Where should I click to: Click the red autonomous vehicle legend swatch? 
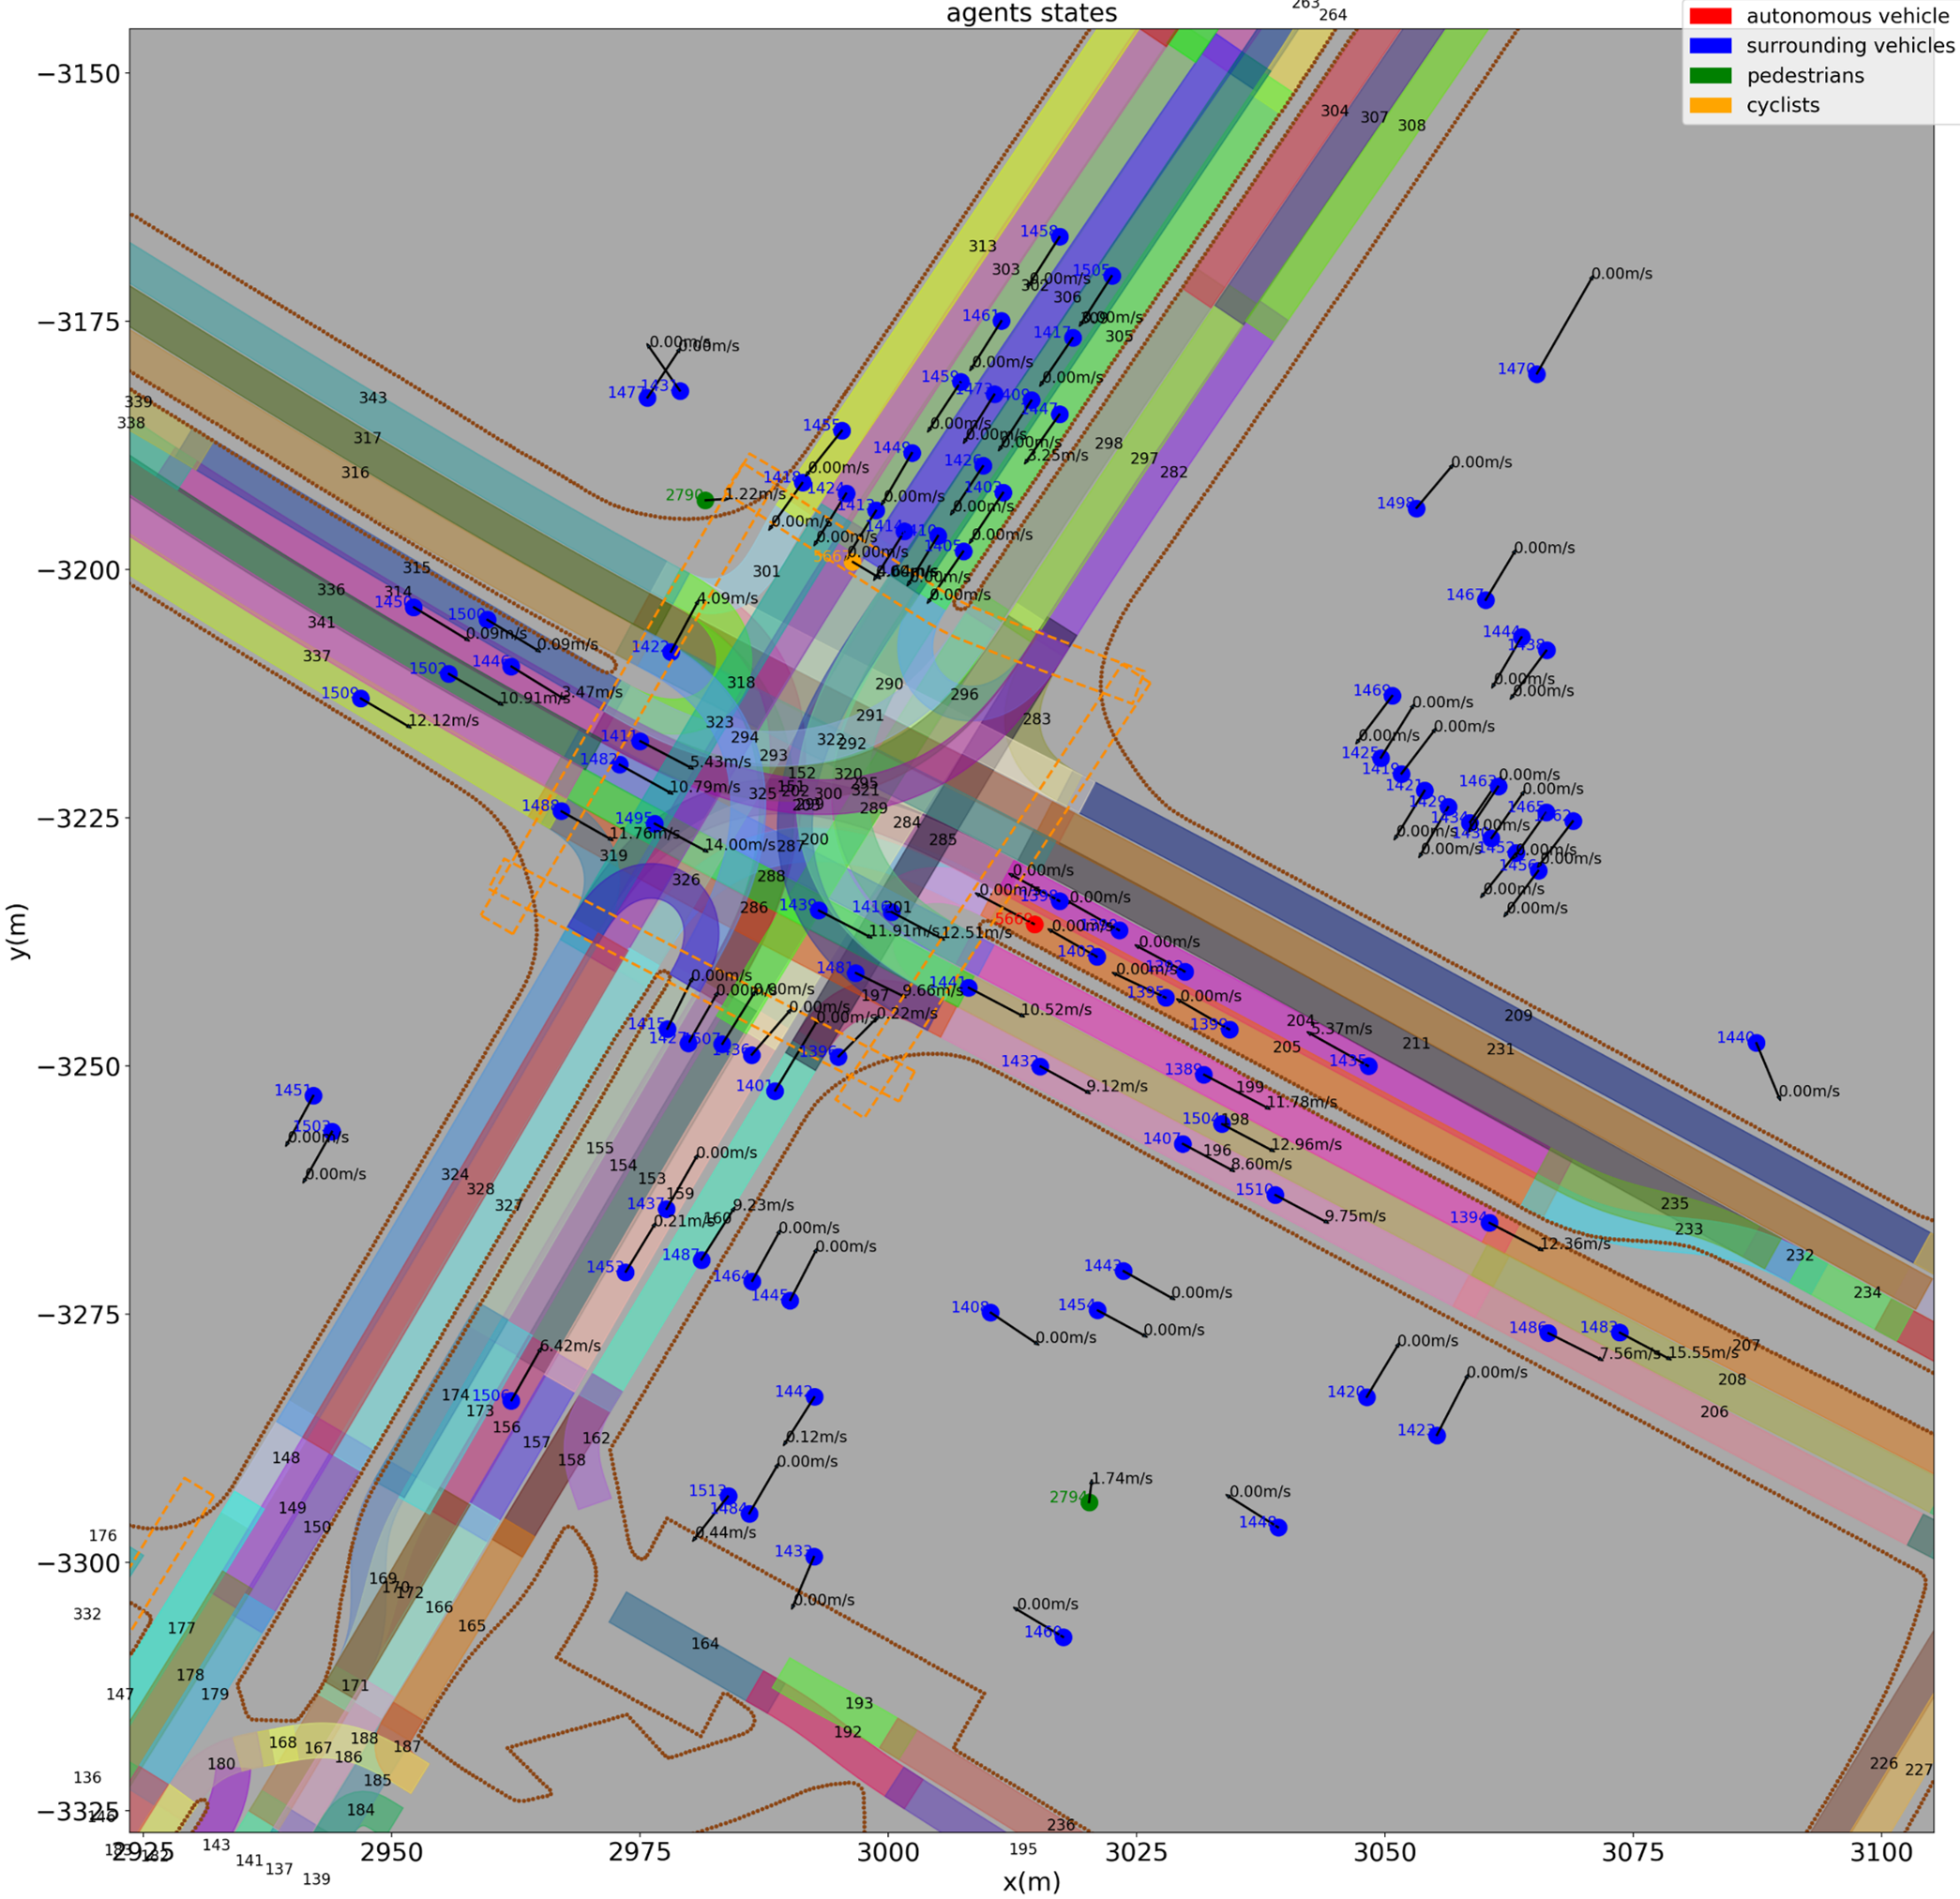(1709, 16)
